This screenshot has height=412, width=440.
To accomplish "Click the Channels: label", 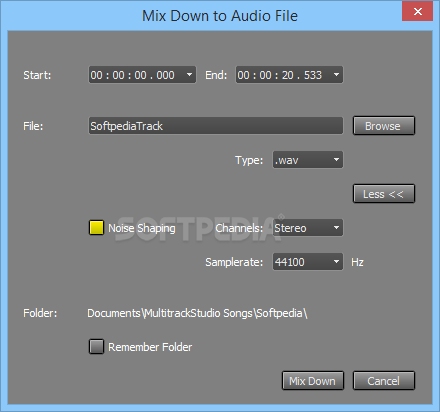I will (239, 228).
